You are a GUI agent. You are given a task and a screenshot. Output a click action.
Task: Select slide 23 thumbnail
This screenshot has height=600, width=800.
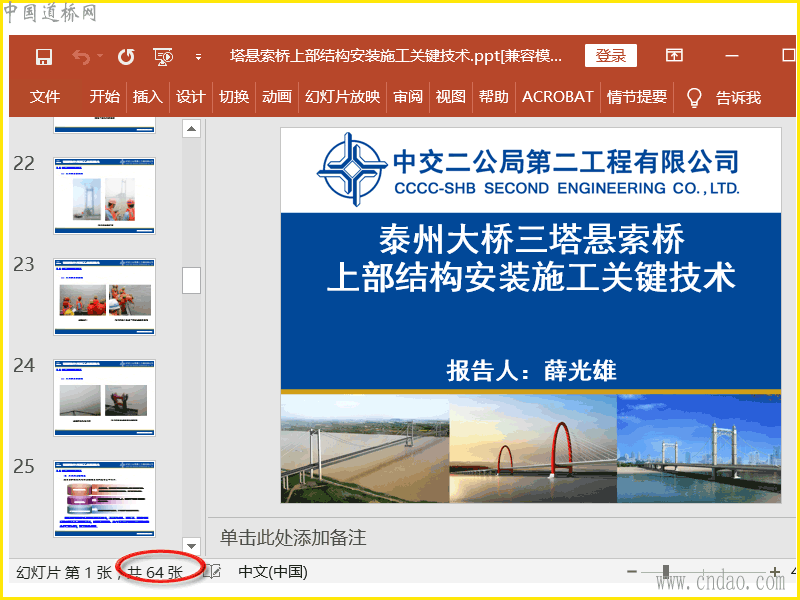pos(105,297)
